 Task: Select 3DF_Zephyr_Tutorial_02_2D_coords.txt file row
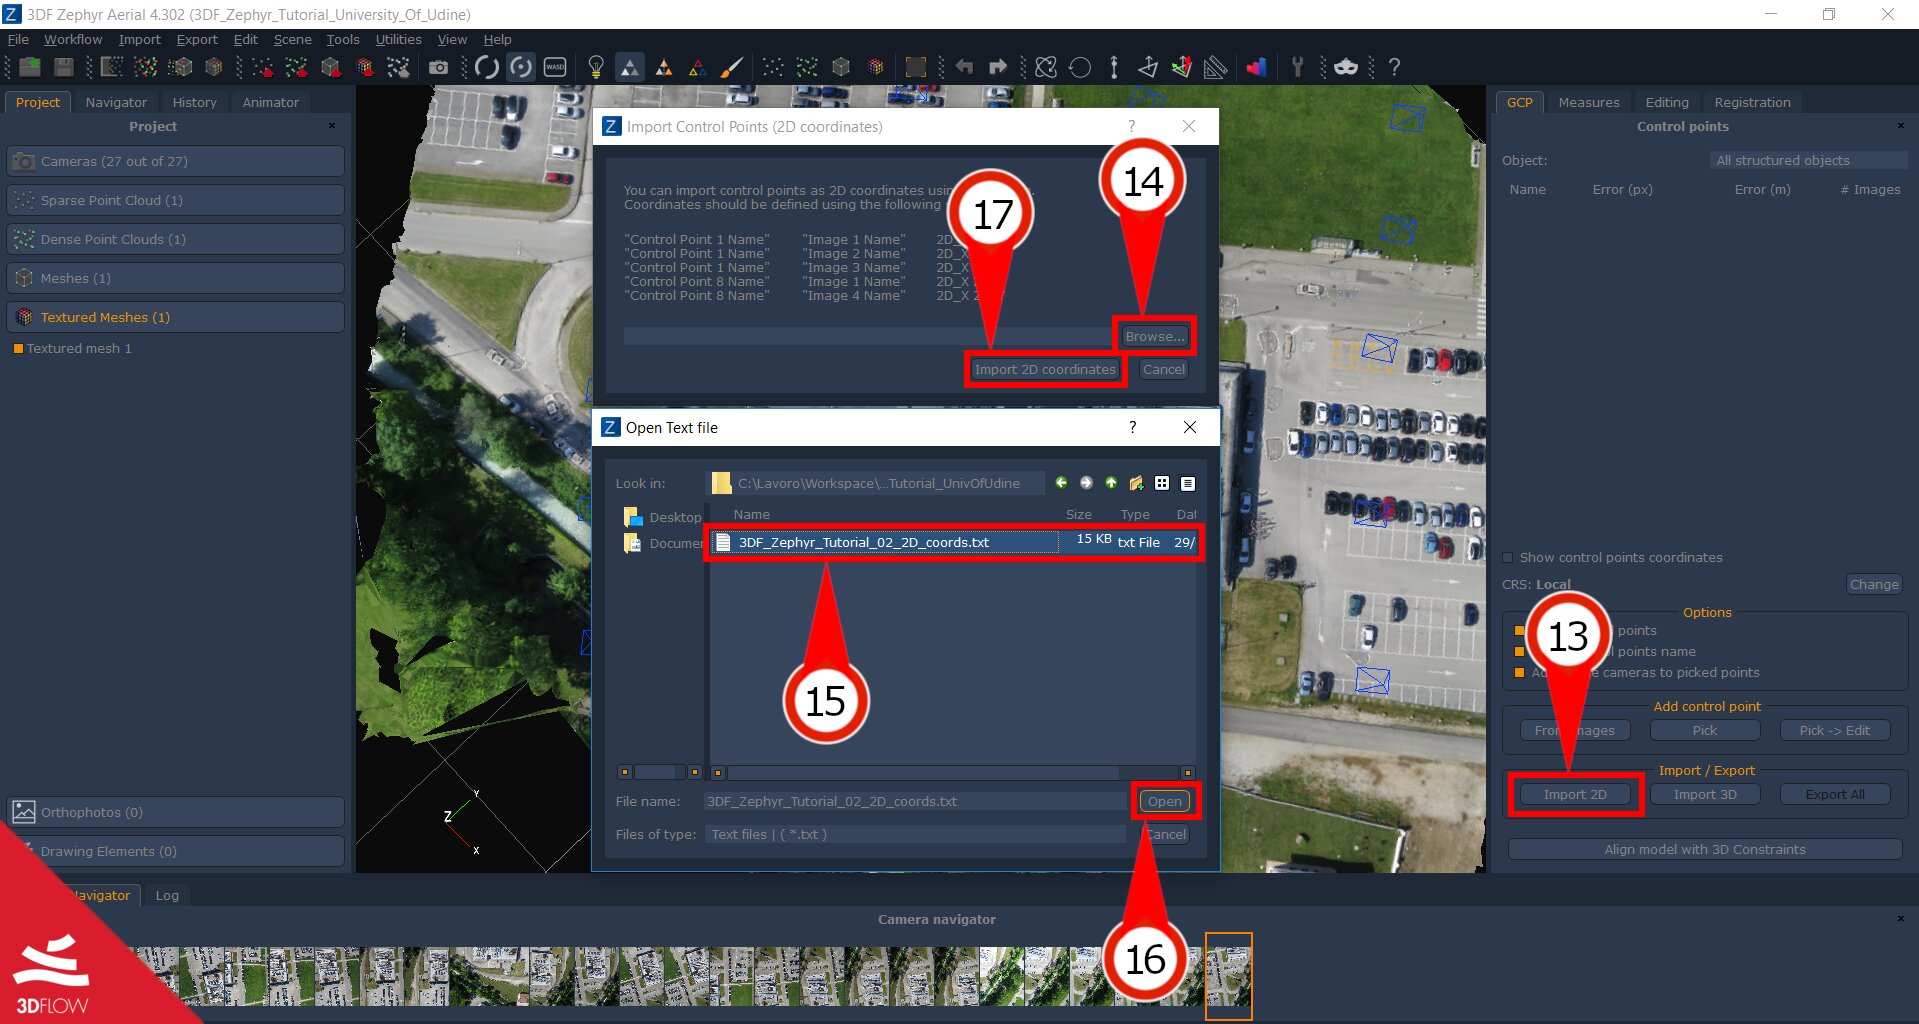[953, 542]
